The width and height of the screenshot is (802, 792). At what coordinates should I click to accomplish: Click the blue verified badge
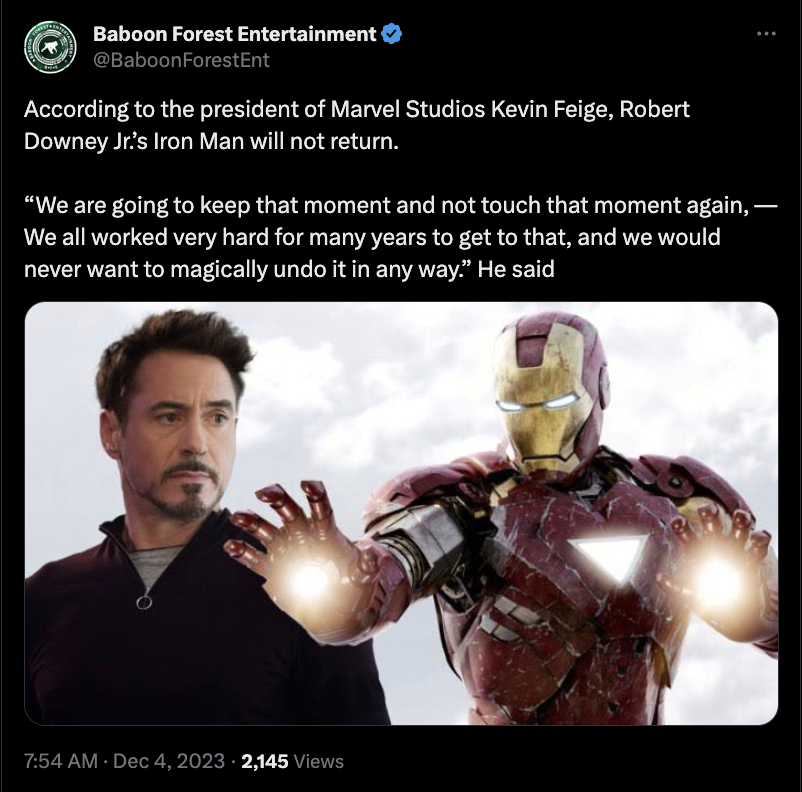pyautogui.click(x=392, y=35)
